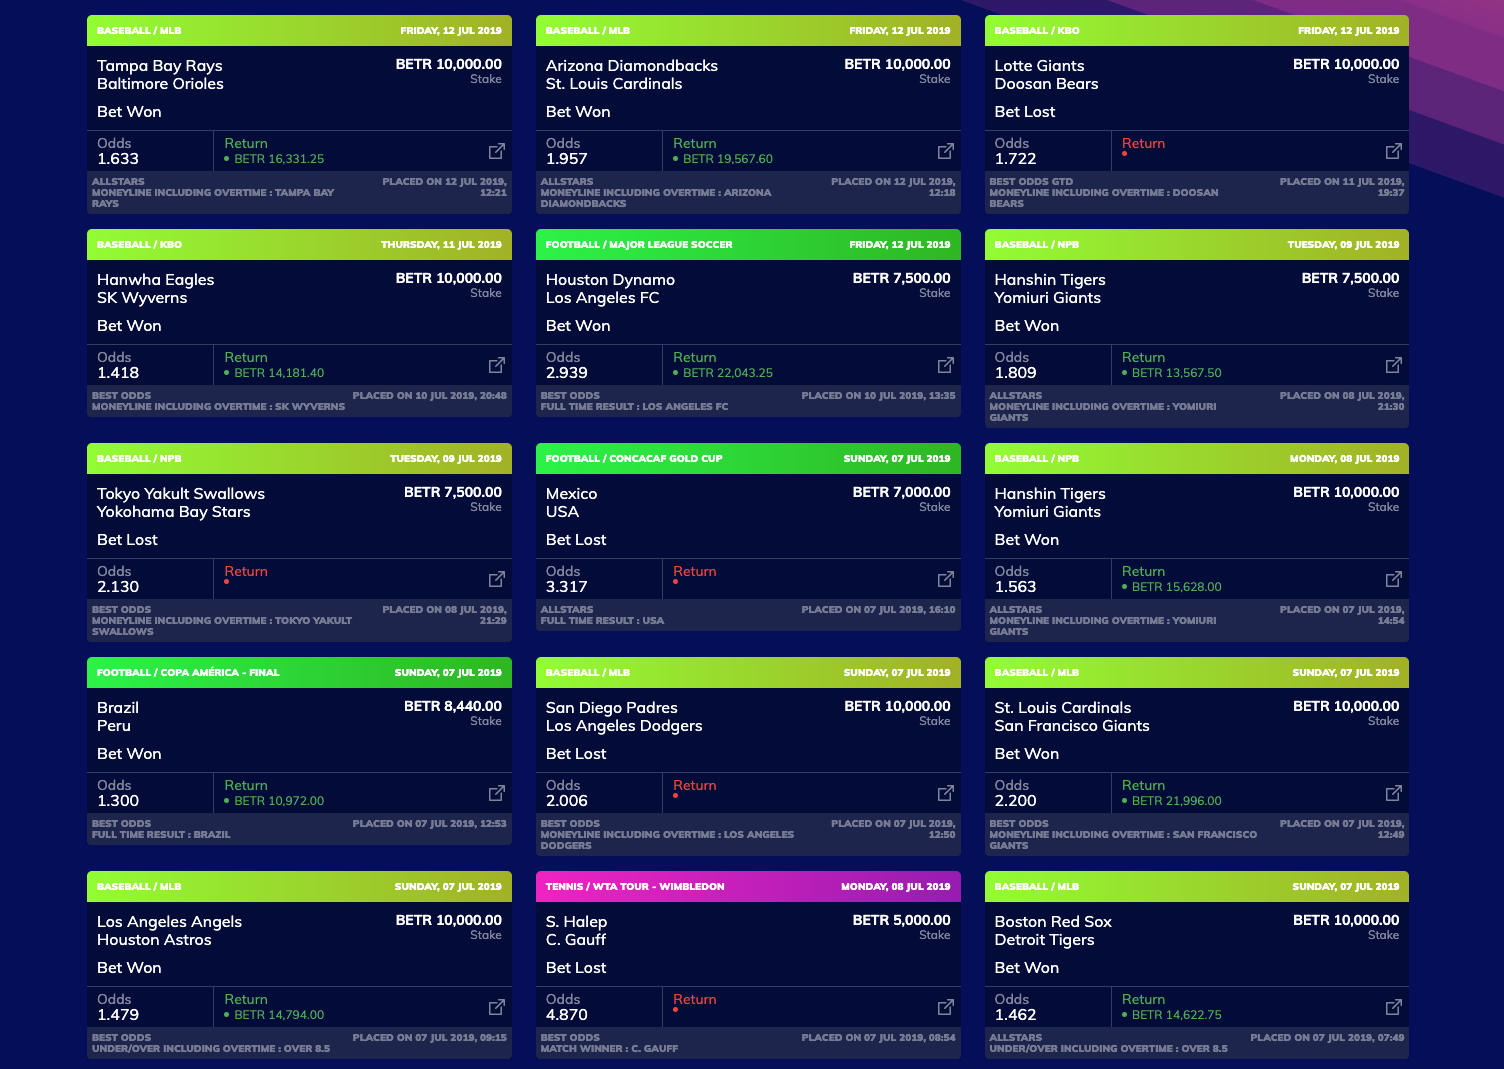Click the return amount "BETR 19,567.60"
Viewport: 1504px width, 1069px height.
tap(728, 159)
